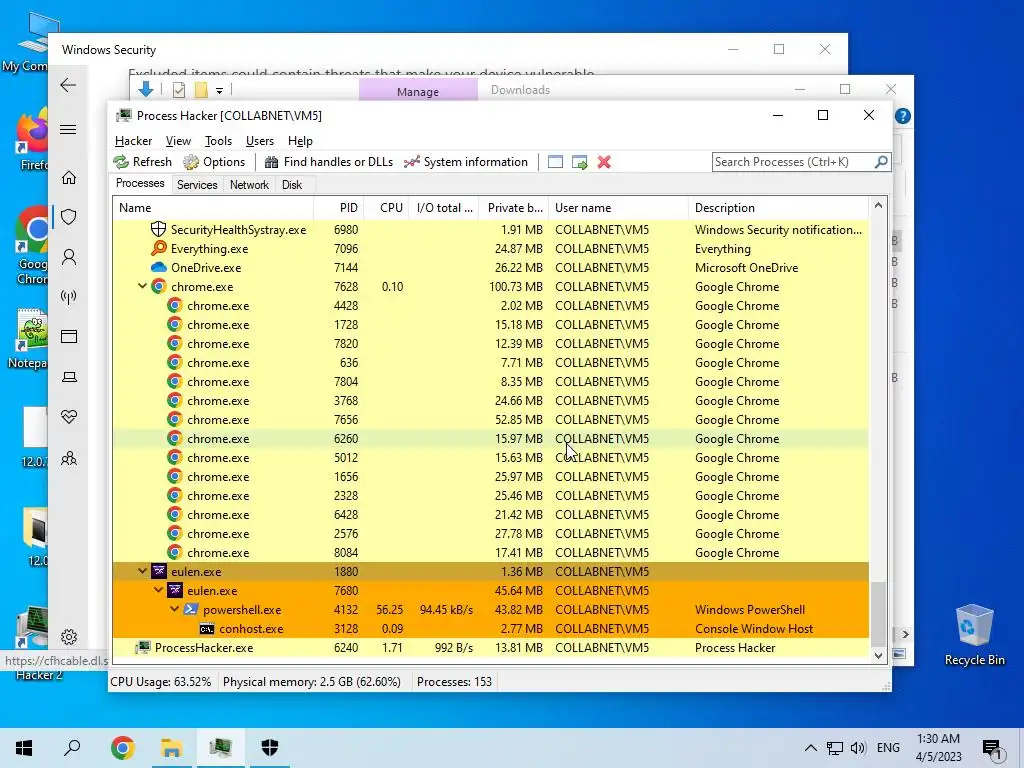Open App & browser control icon
Screen dimensions: 1024x768
pos(69,337)
